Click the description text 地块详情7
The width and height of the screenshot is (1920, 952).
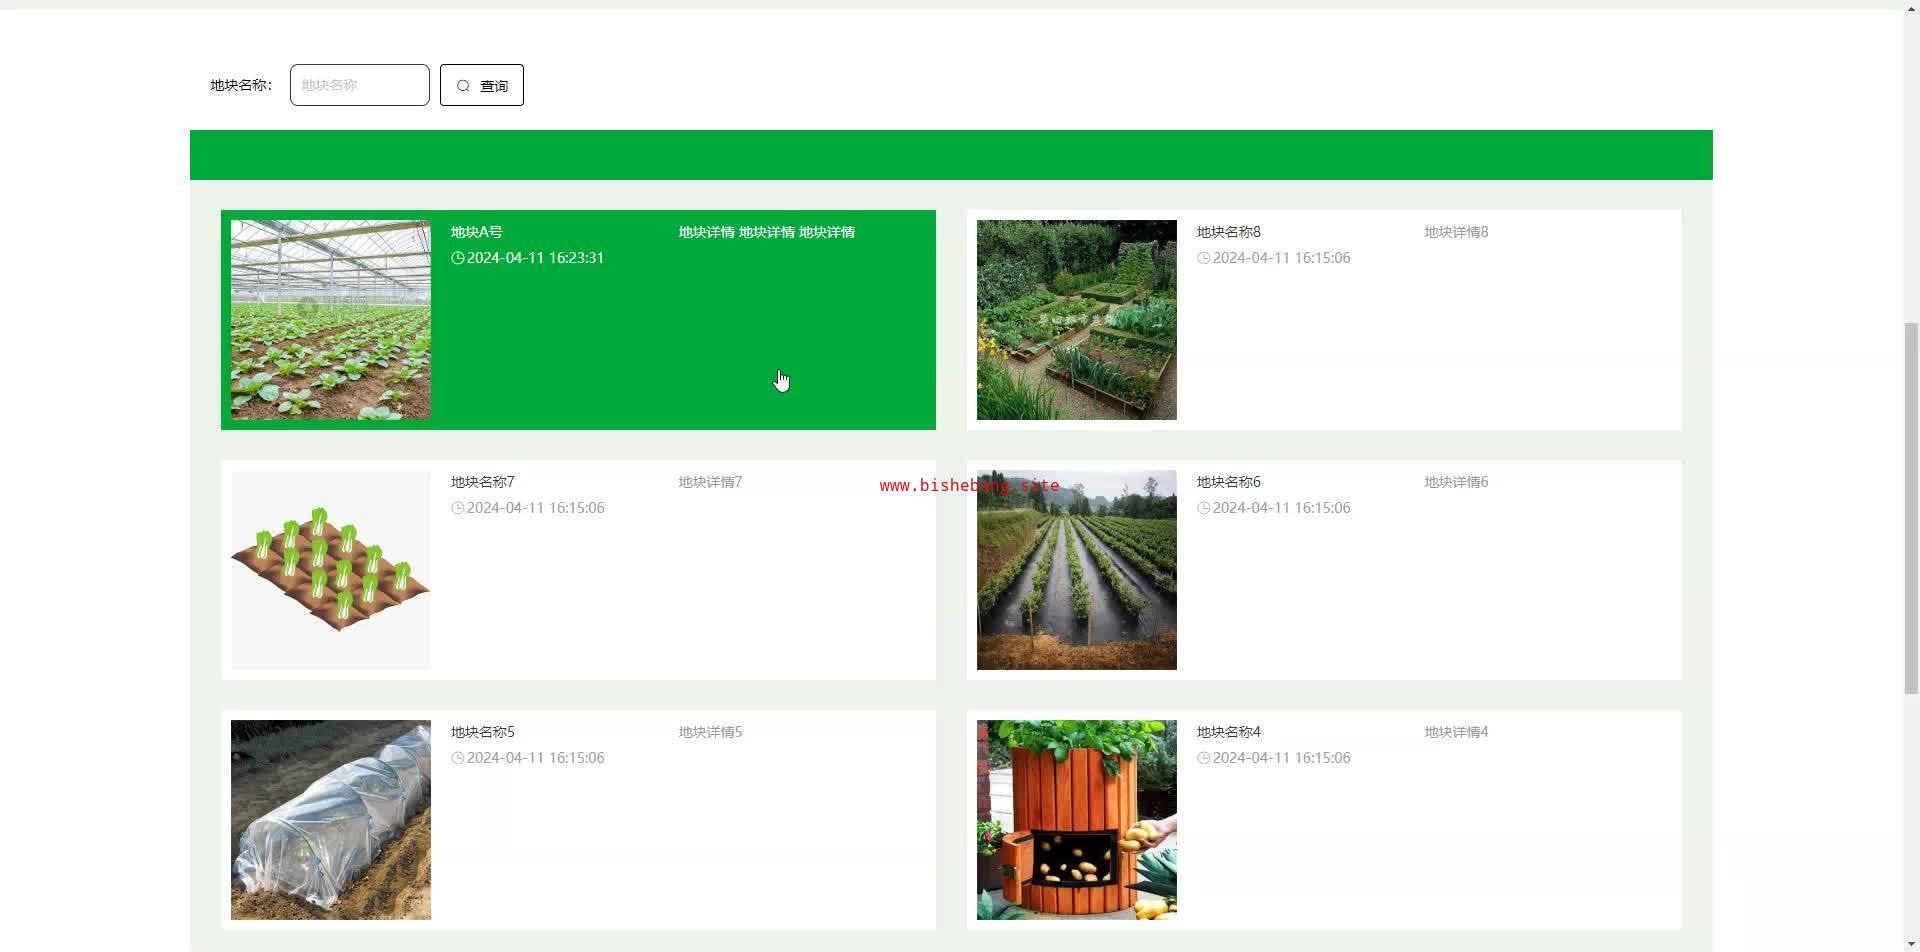(x=711, y=482)
